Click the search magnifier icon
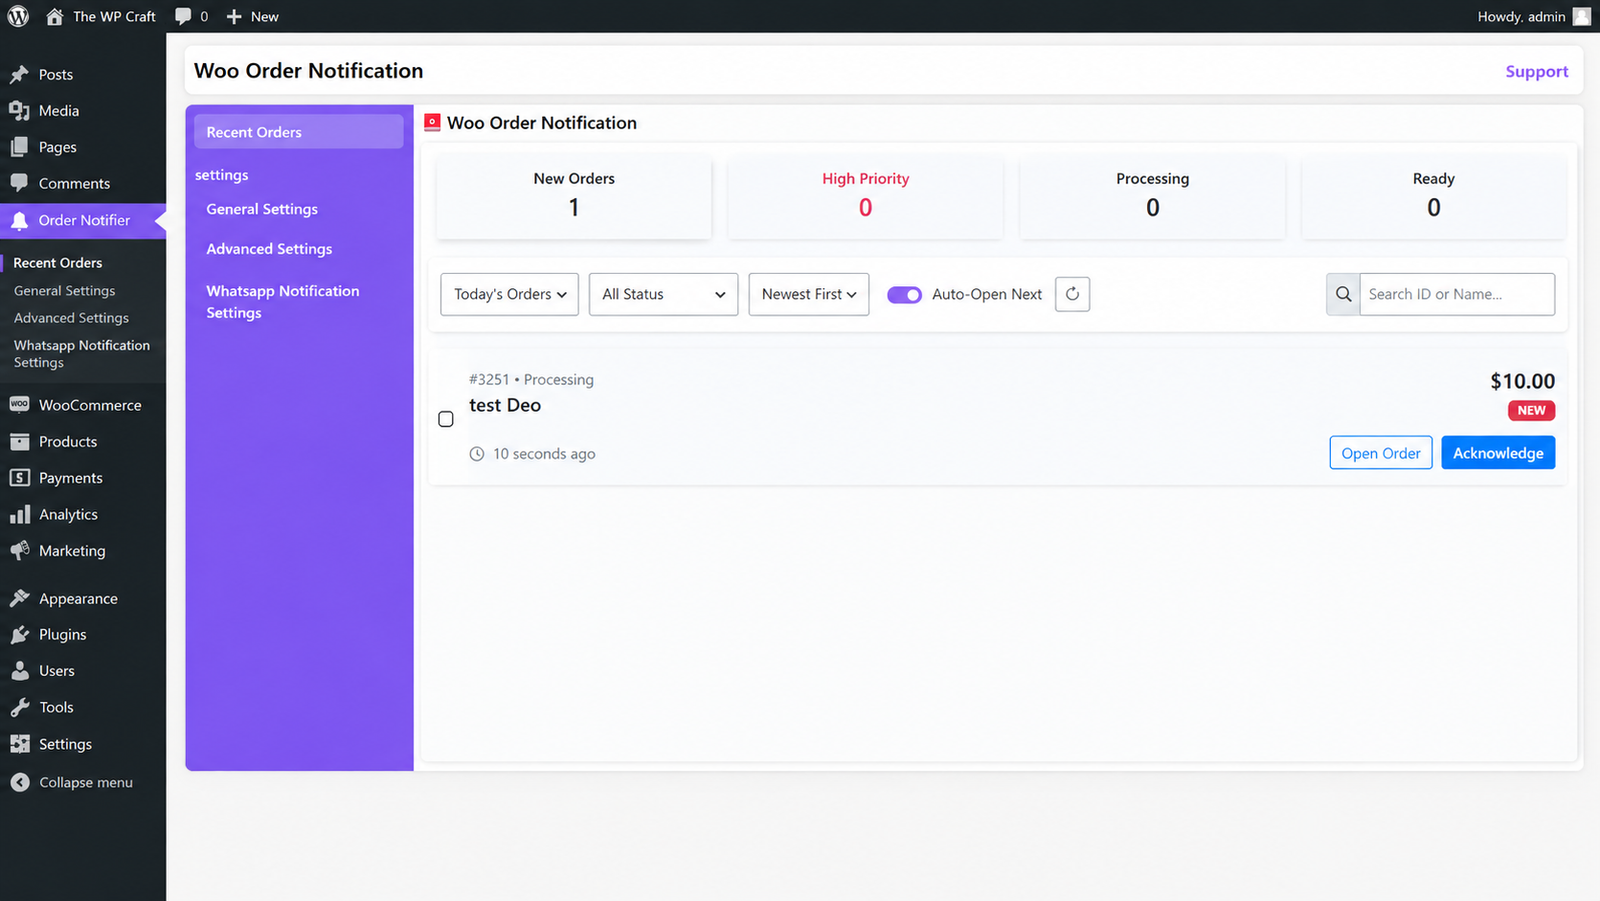Screen dimensions: 1600x901 coord(1343,294)
